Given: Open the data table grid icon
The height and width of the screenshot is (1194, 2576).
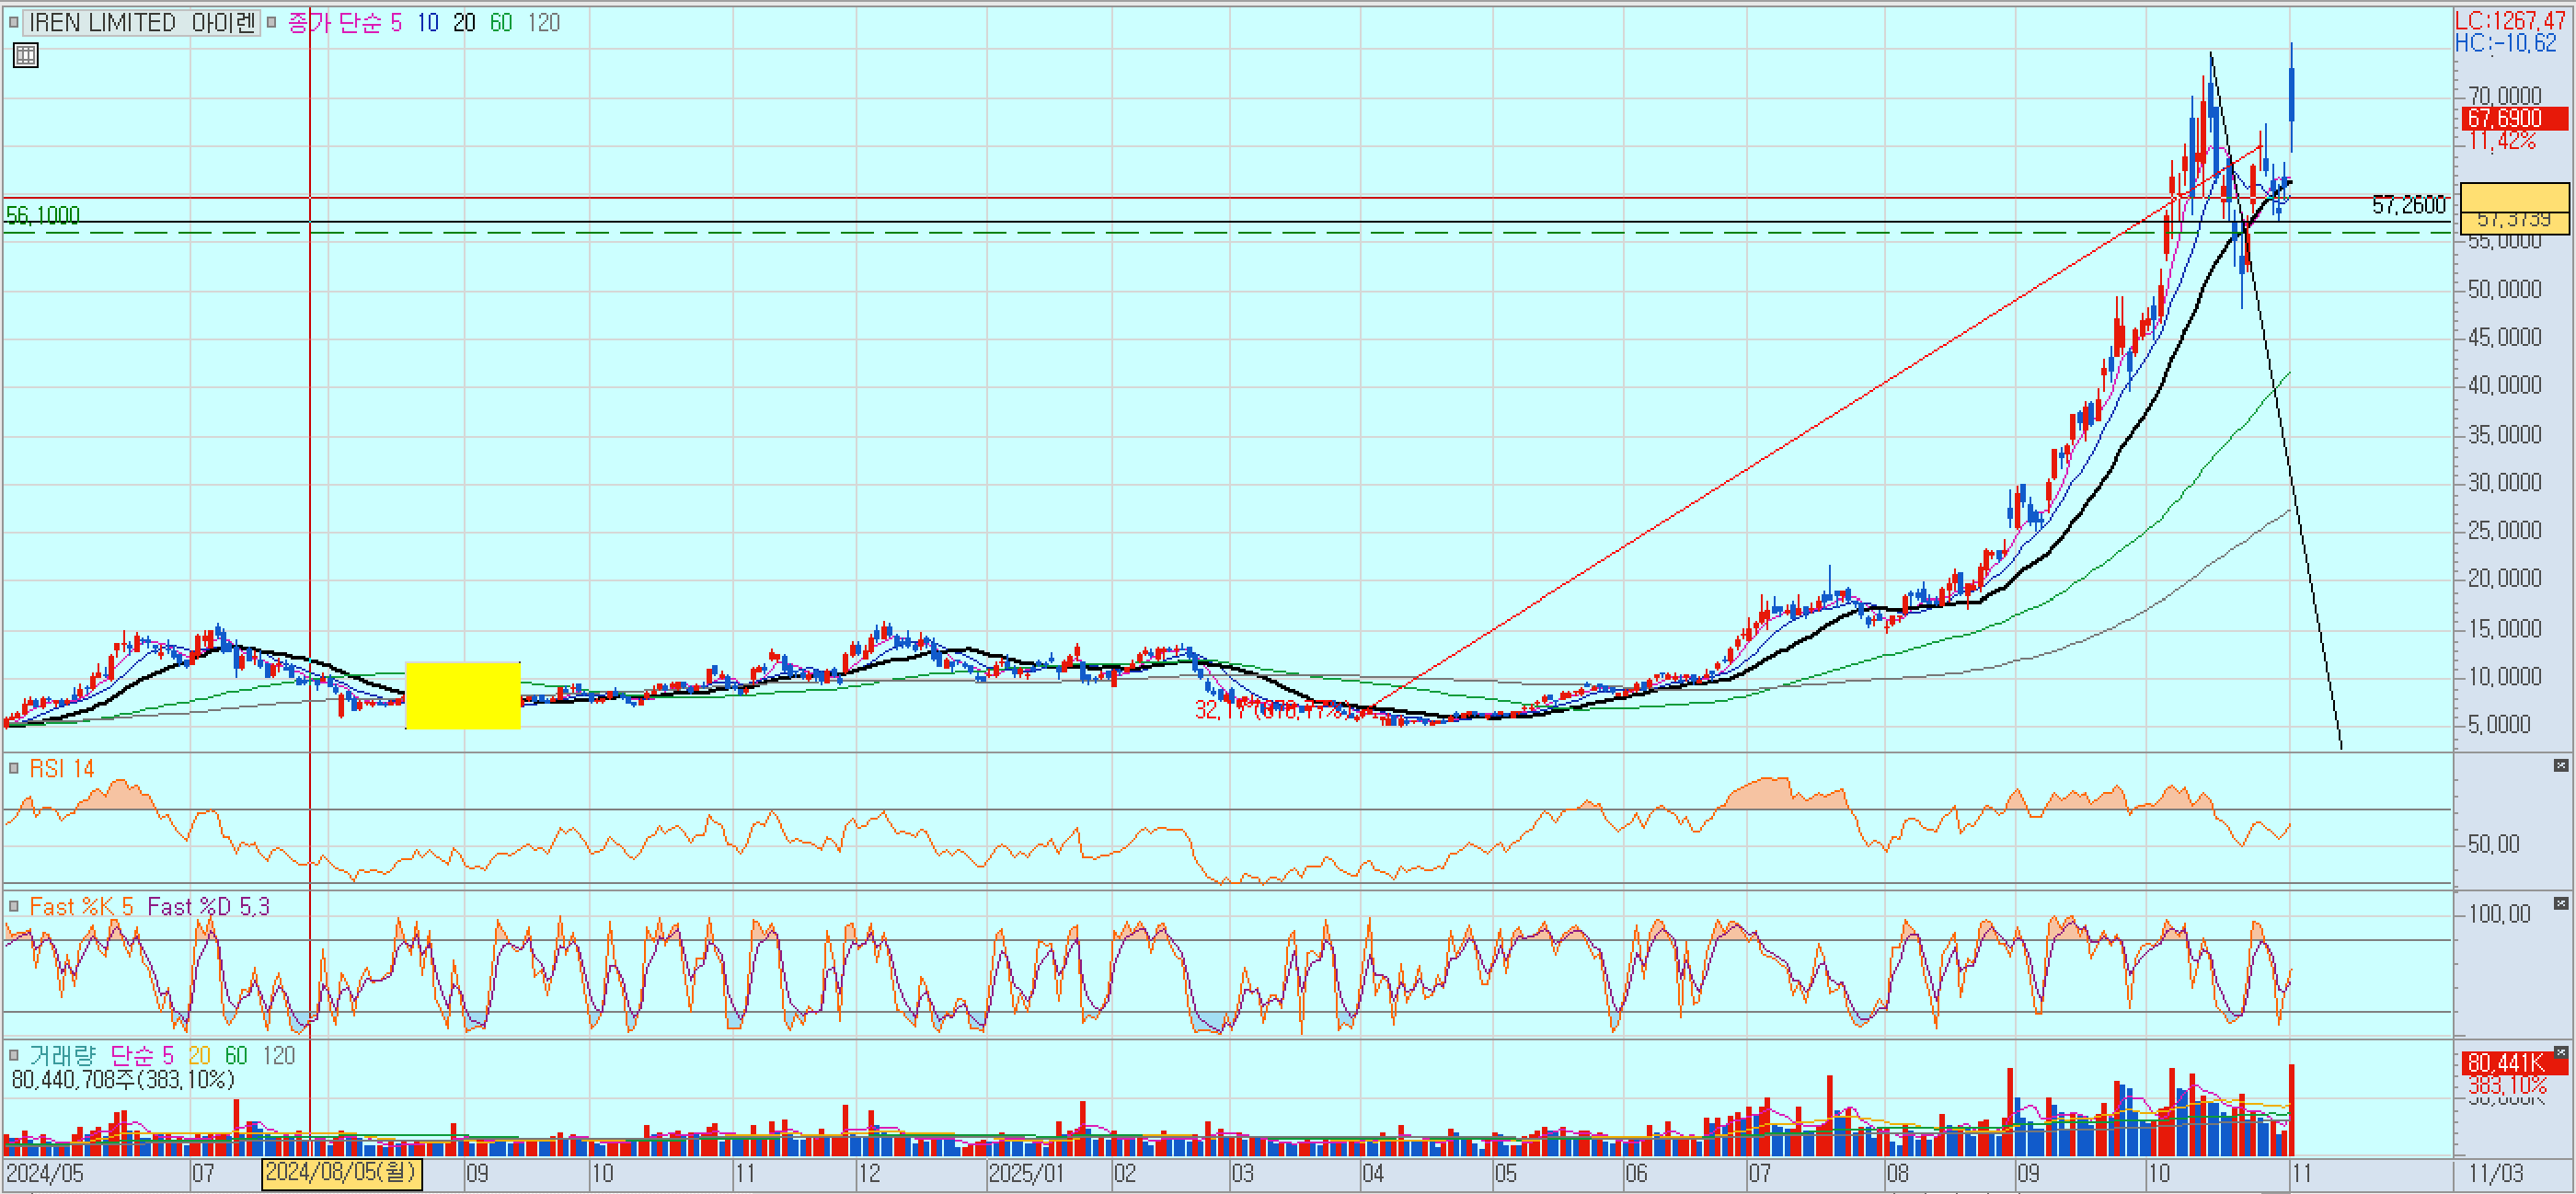Looking at the screenshot, I should (26, 56).
